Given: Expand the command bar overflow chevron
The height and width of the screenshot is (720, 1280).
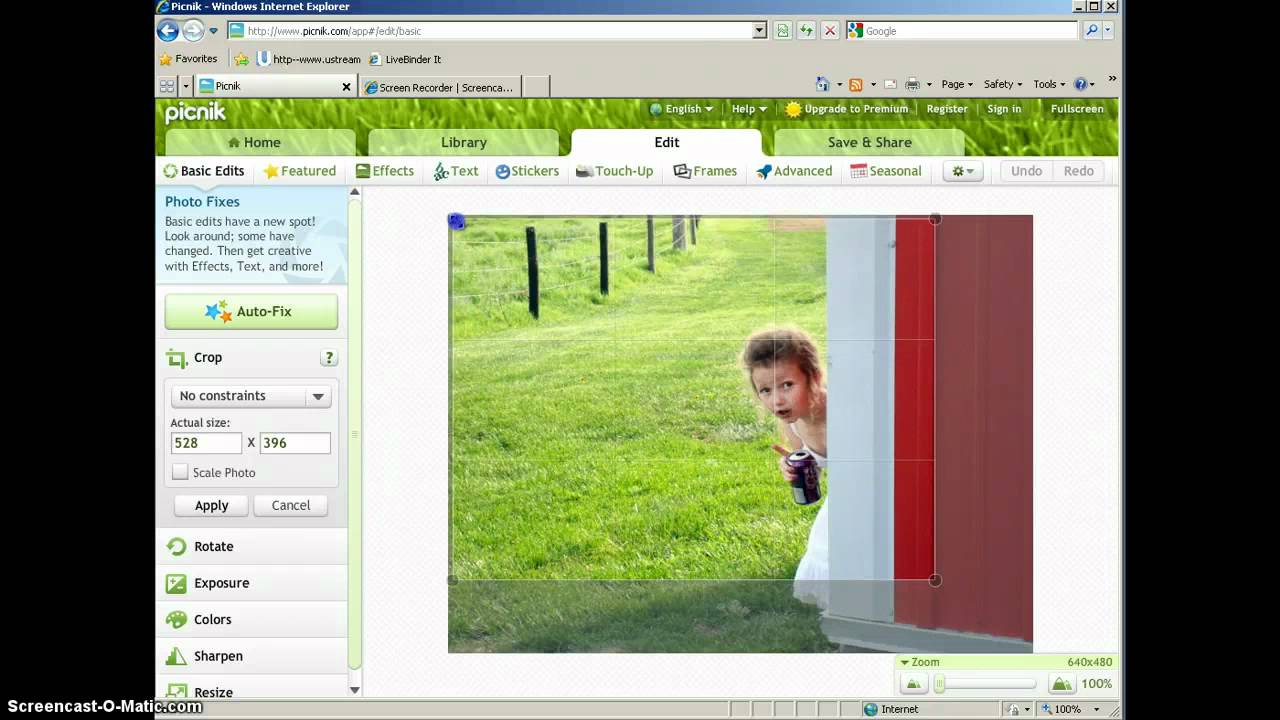Looking at the screenshot, I should 1112,79.
